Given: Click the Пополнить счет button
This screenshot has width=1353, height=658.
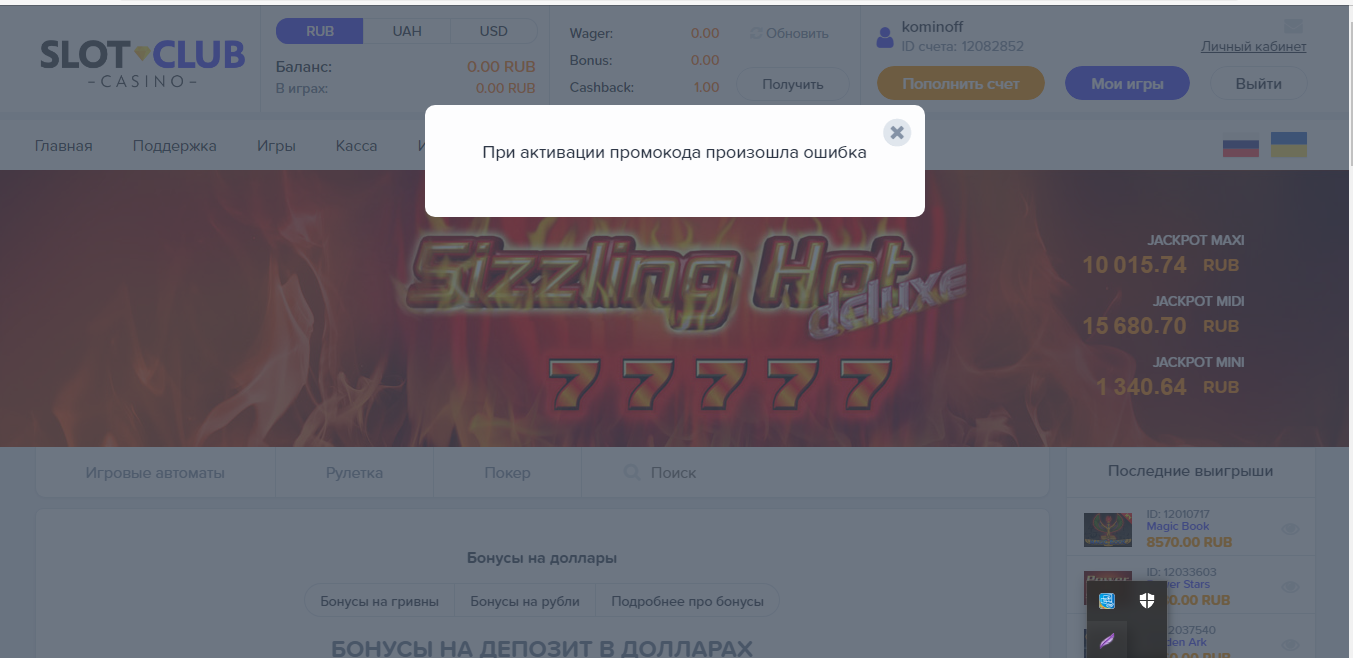Looking at the screenshot, I should (961, 84).
